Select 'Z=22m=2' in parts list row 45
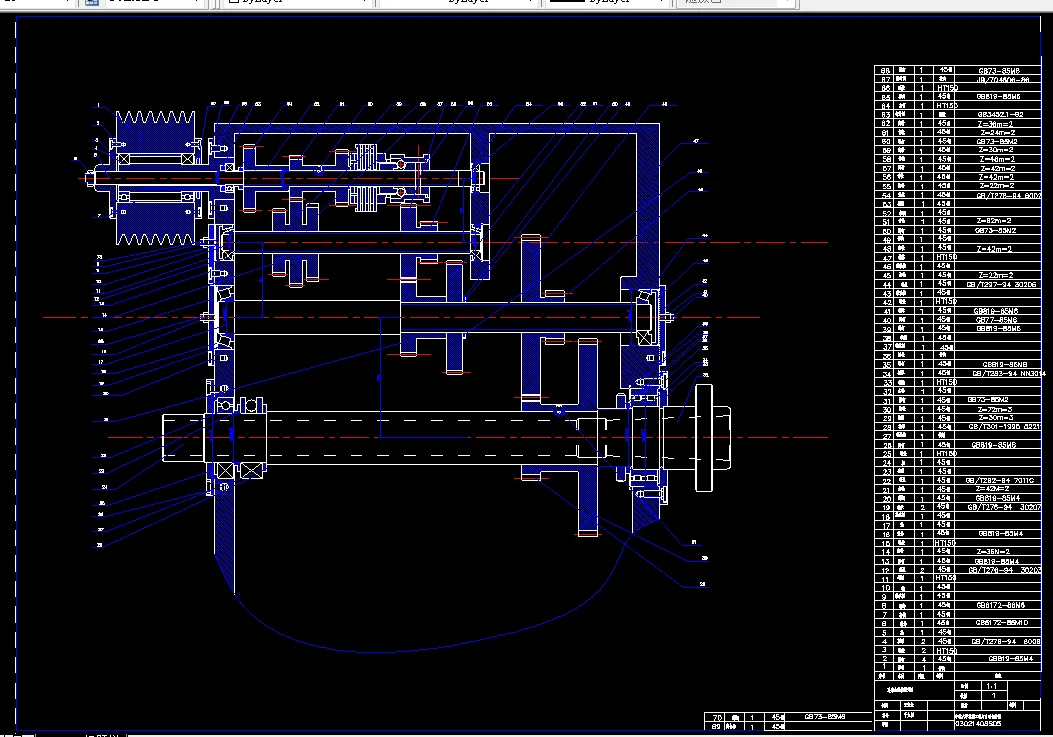The height and width of the screenshot is (737, 1053). click(x=997, y=275)
